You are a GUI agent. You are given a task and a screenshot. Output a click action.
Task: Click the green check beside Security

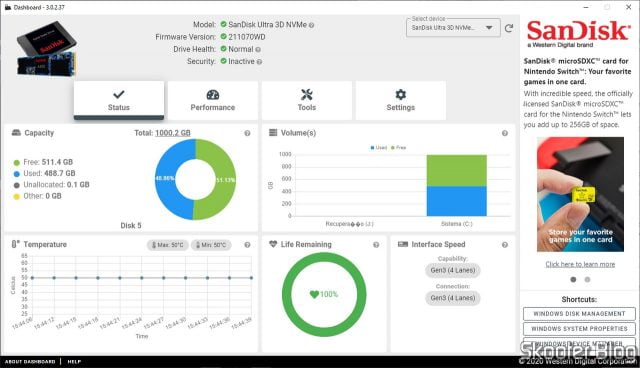[x=223, y=61]
